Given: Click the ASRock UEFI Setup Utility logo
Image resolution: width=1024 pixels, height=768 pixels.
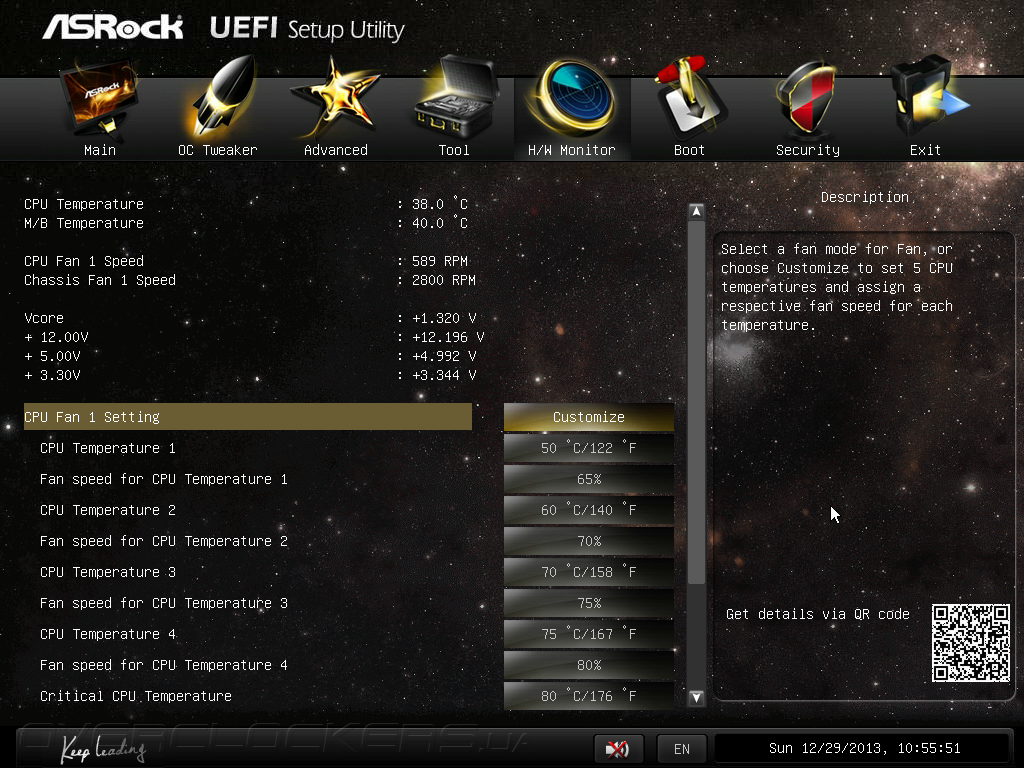Looking at the screenshot, I should pyautogui.click(x=223, y=27).
